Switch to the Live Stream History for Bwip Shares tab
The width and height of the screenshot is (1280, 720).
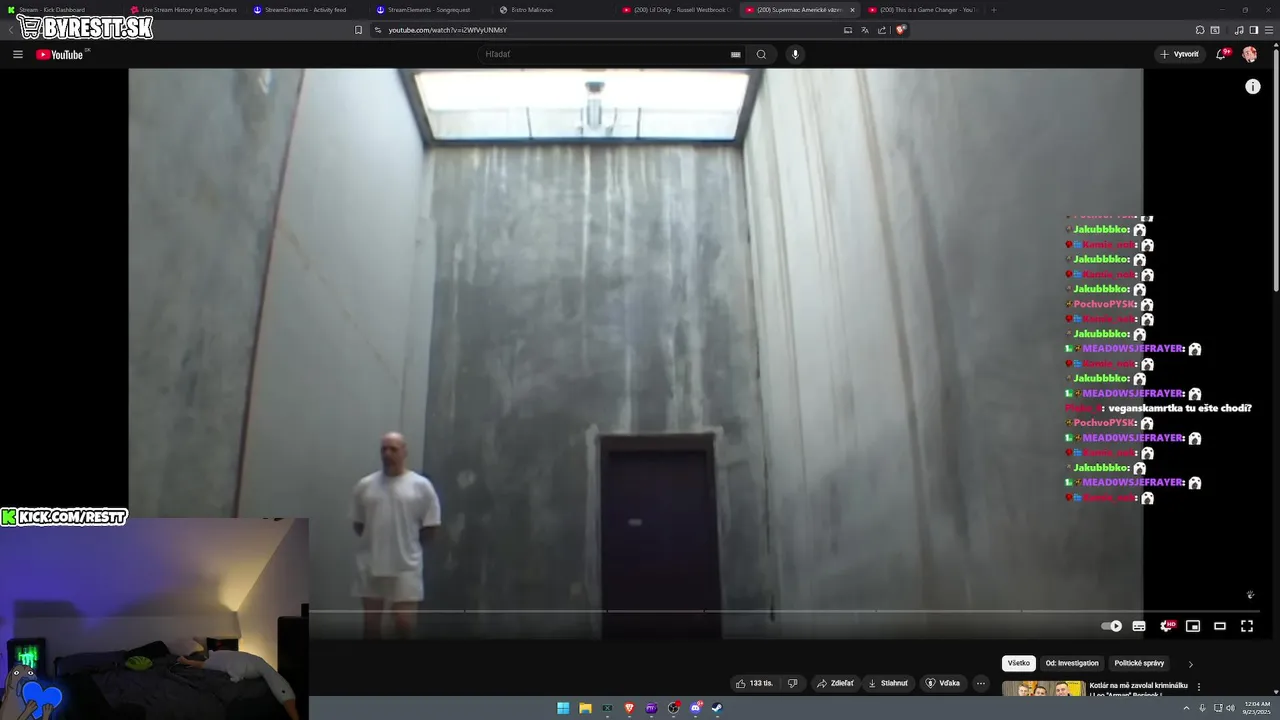pos(184,10)
